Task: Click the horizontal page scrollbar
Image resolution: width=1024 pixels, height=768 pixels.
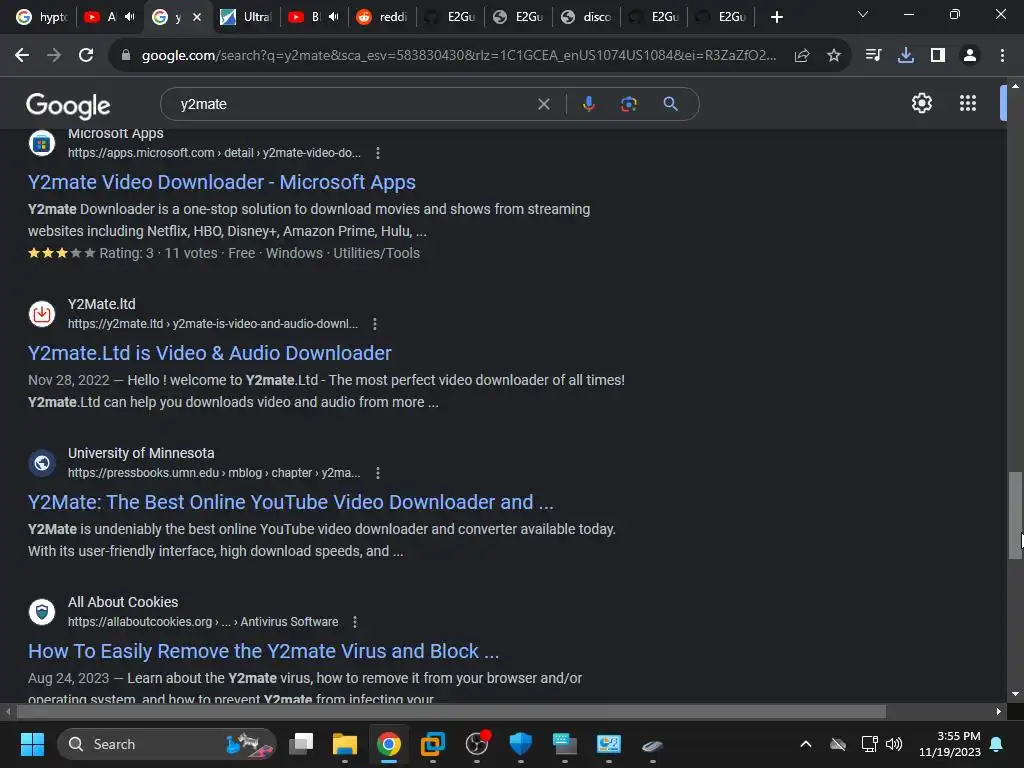Action: point(451,711)
